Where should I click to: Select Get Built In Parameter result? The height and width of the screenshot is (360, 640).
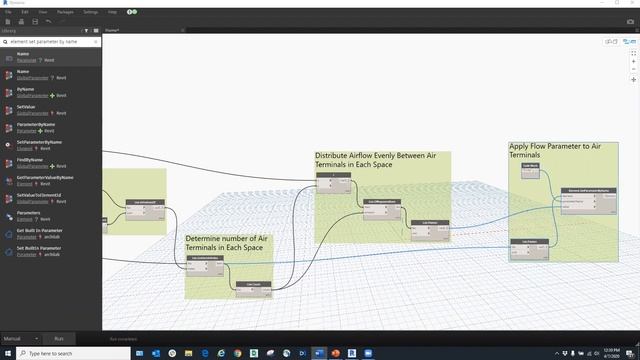(x=51, y=234)
